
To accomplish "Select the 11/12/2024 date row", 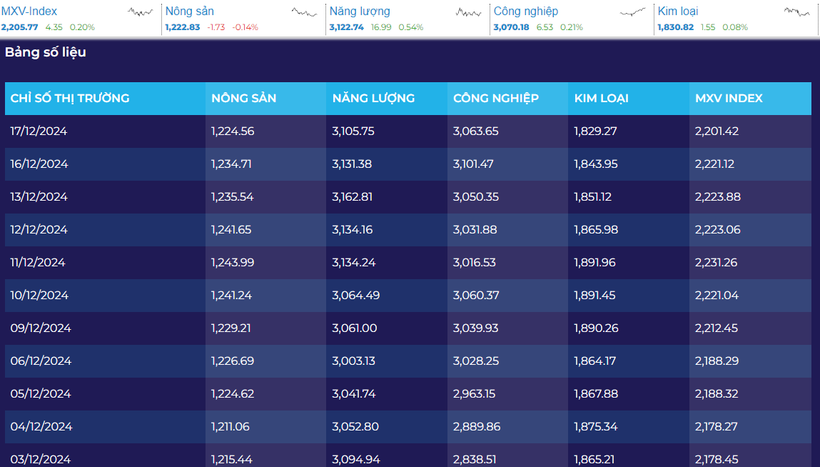I will pyautogui.click(x=38, y=262).
